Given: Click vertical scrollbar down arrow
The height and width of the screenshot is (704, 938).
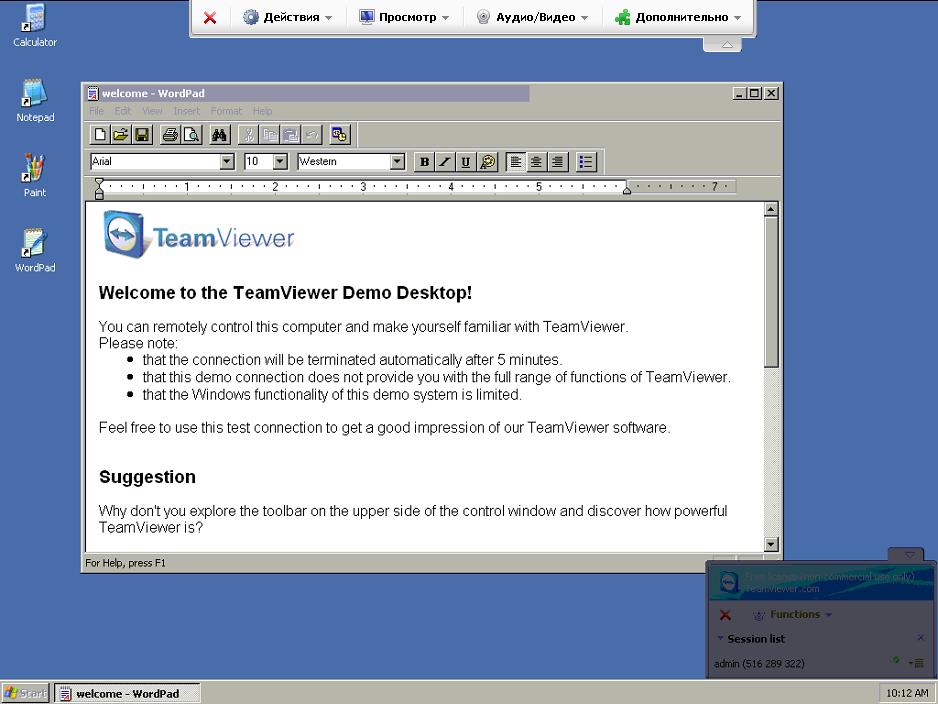Looking at the screenshot, I should 771,544.
